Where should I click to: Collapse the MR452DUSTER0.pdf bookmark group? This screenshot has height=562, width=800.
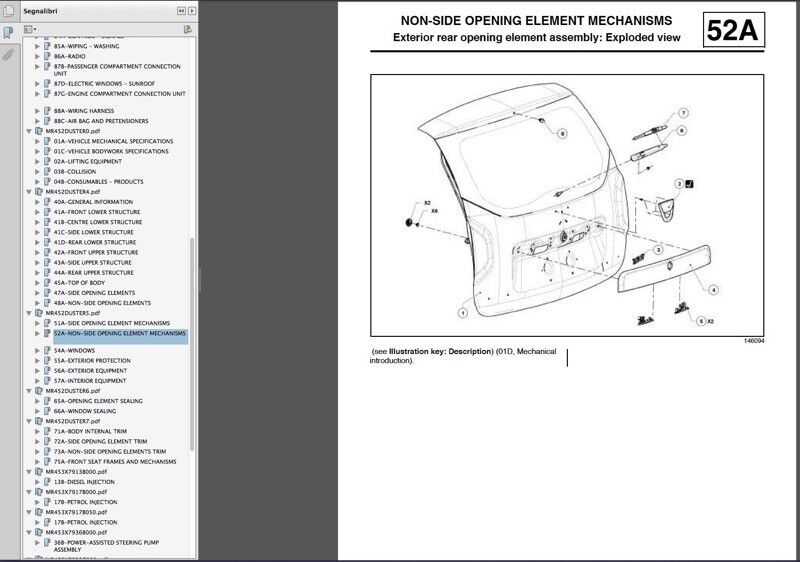pyautogui.click(x=29, y=131)
